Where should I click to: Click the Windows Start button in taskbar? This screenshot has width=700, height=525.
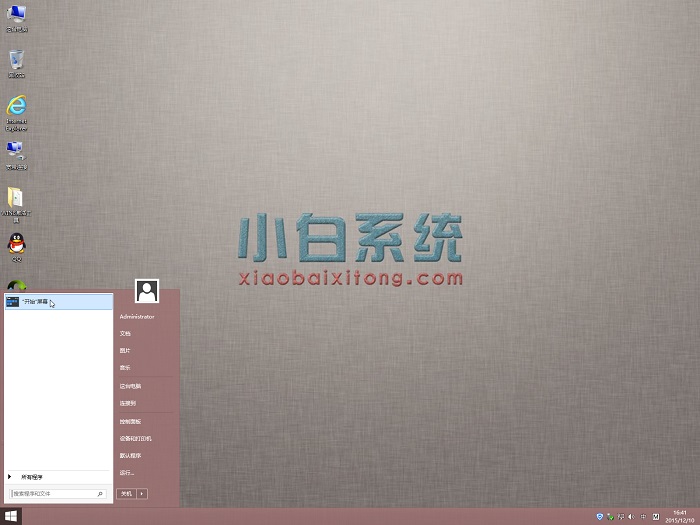point(11,516)
